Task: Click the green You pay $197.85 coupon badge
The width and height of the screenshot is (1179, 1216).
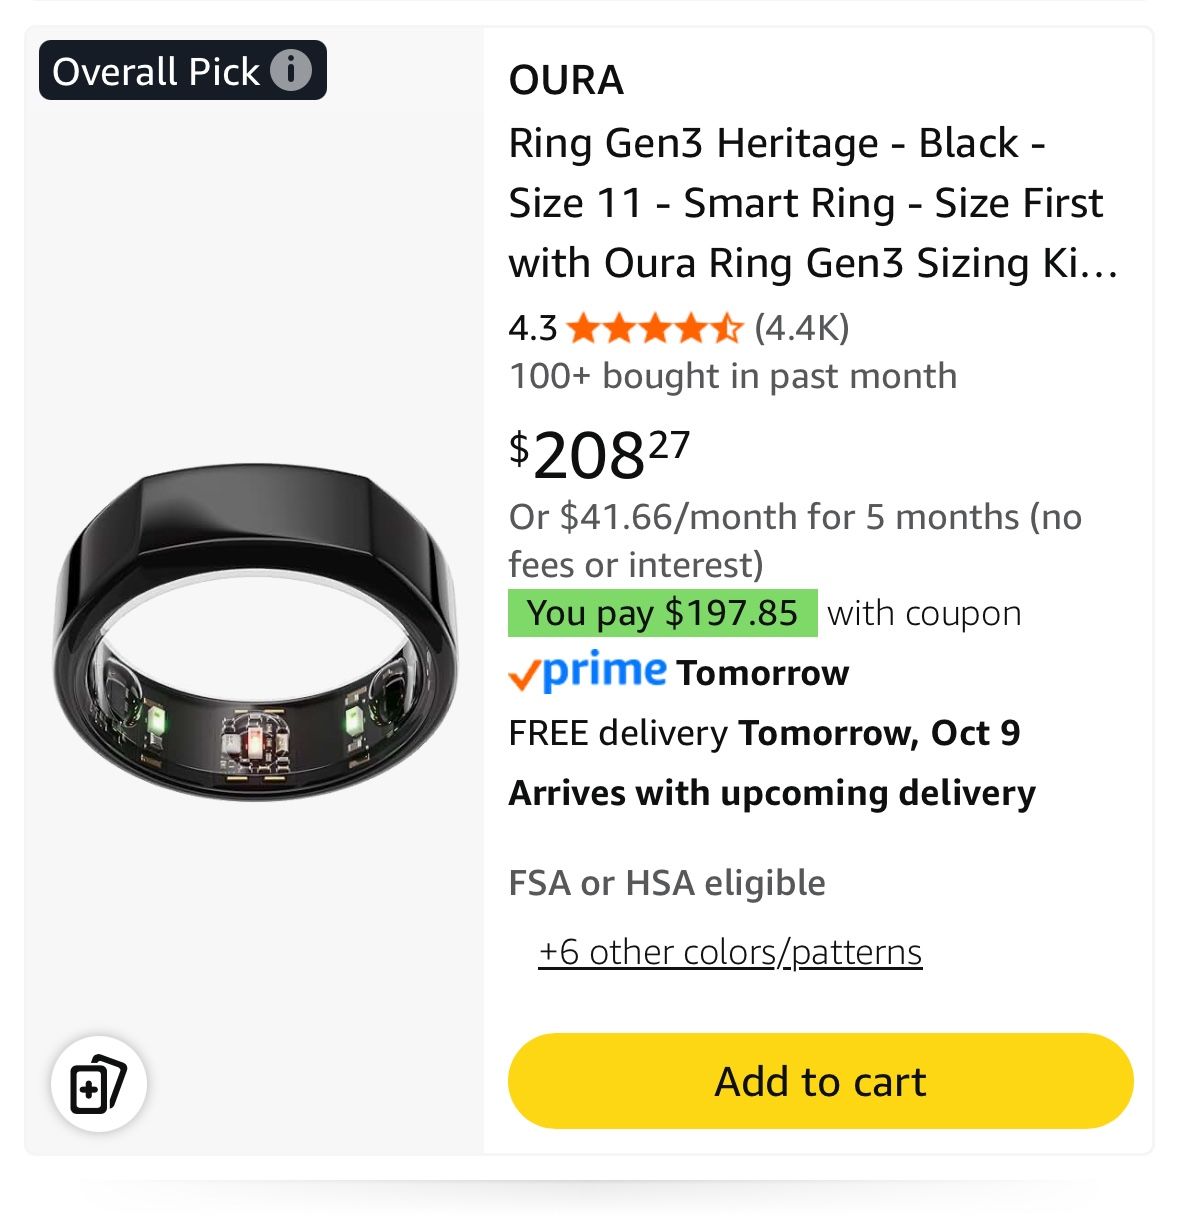Action: pos(662,613)
